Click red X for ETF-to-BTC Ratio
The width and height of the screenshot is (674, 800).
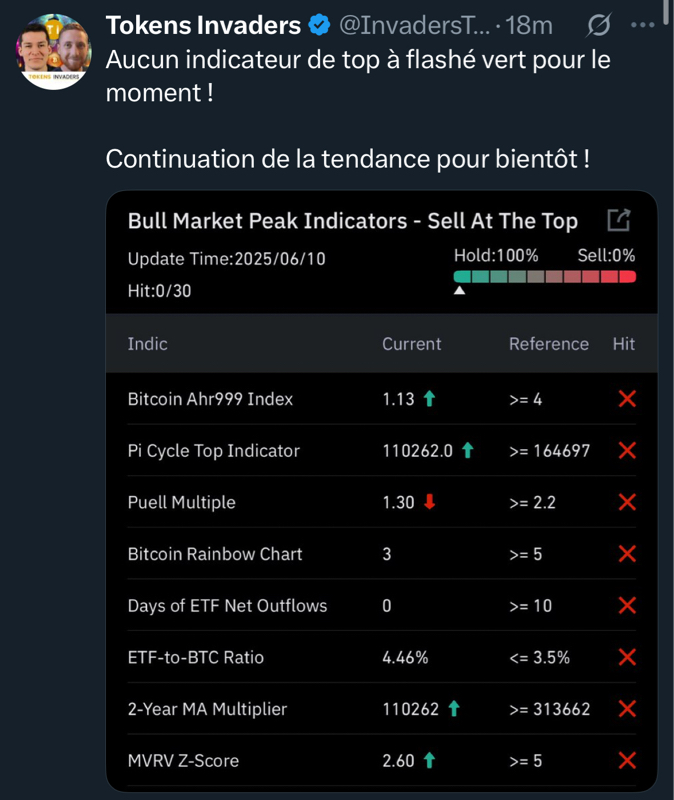[x=627, y=657]
